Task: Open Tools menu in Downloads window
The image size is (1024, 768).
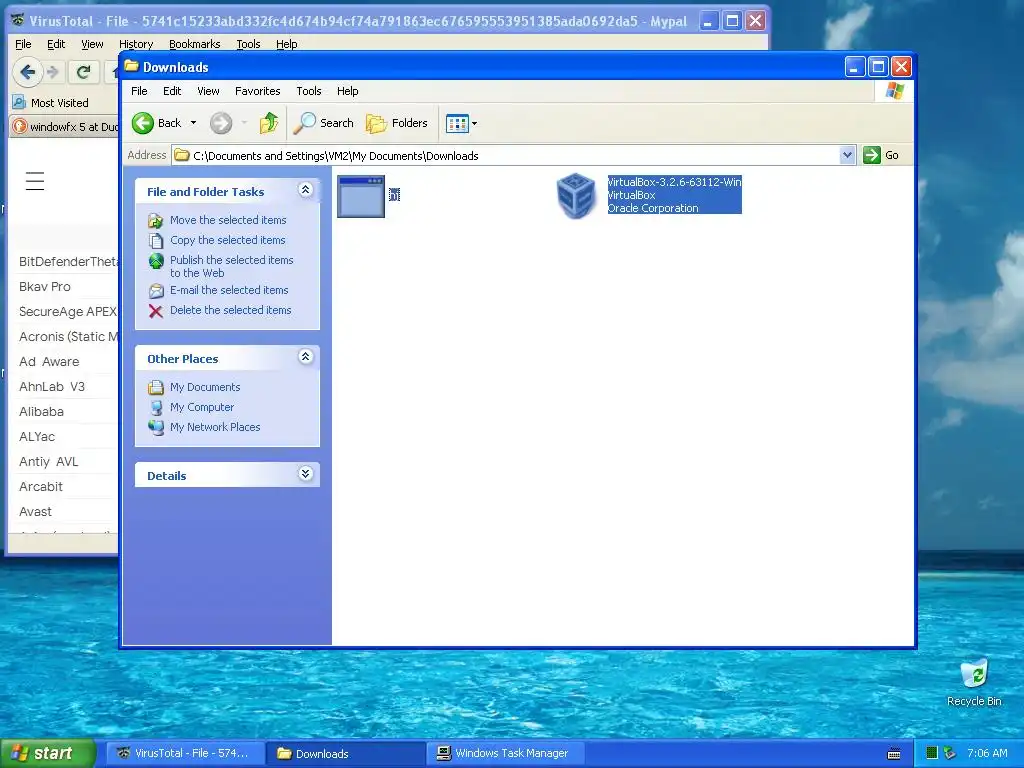Action: [309, 91]
